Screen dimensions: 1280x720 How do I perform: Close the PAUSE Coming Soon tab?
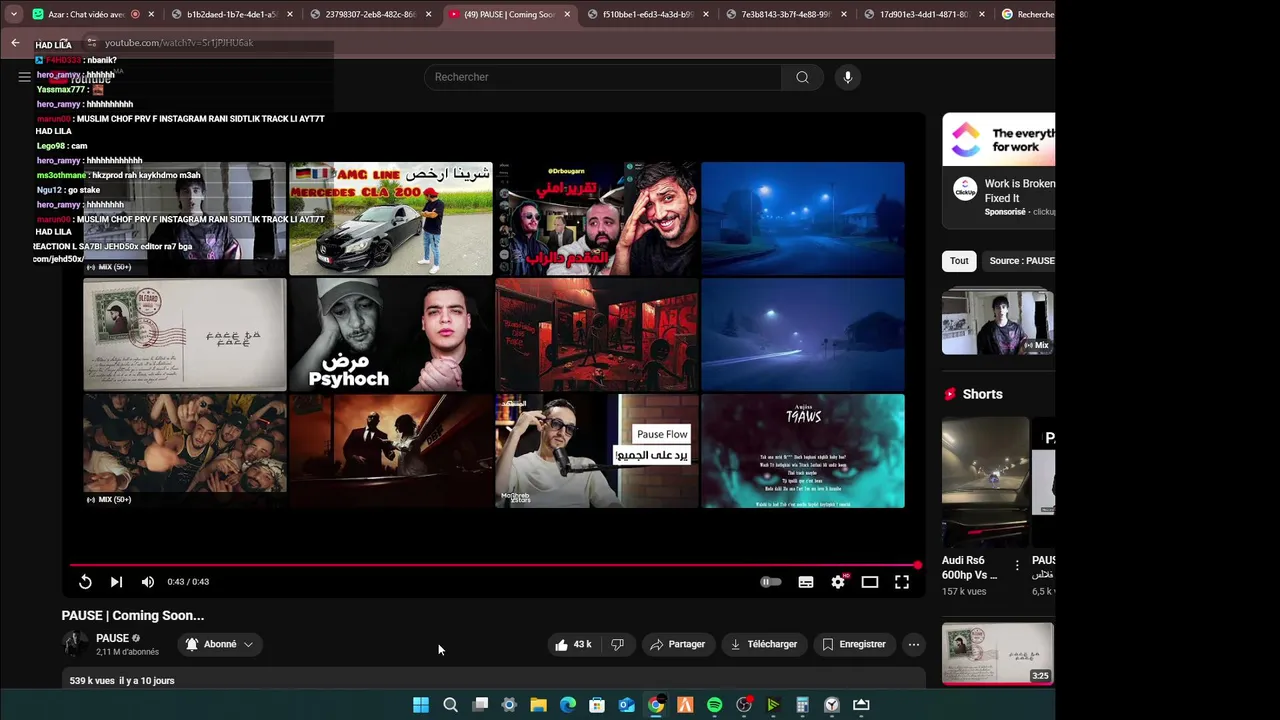click(x=567, y=14)
